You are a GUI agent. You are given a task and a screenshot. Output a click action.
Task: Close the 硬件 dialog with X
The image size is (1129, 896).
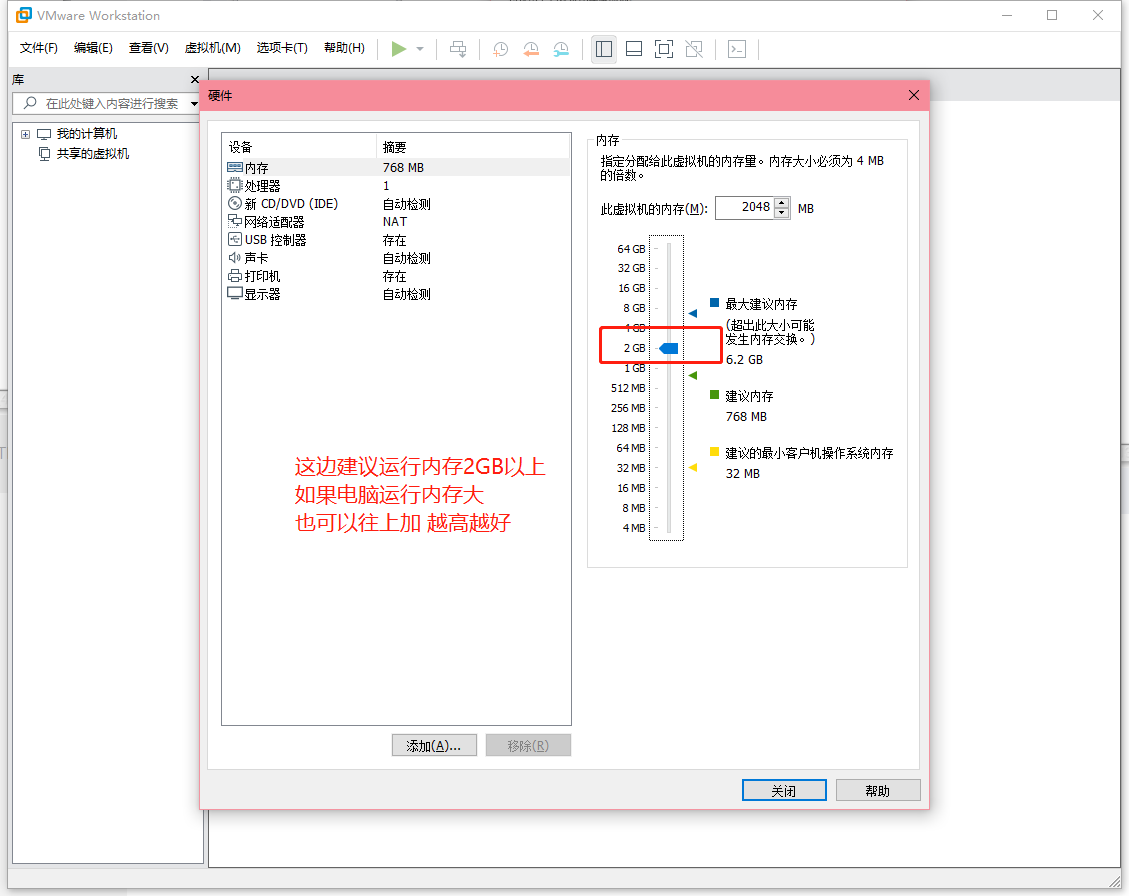click(914, 95)
